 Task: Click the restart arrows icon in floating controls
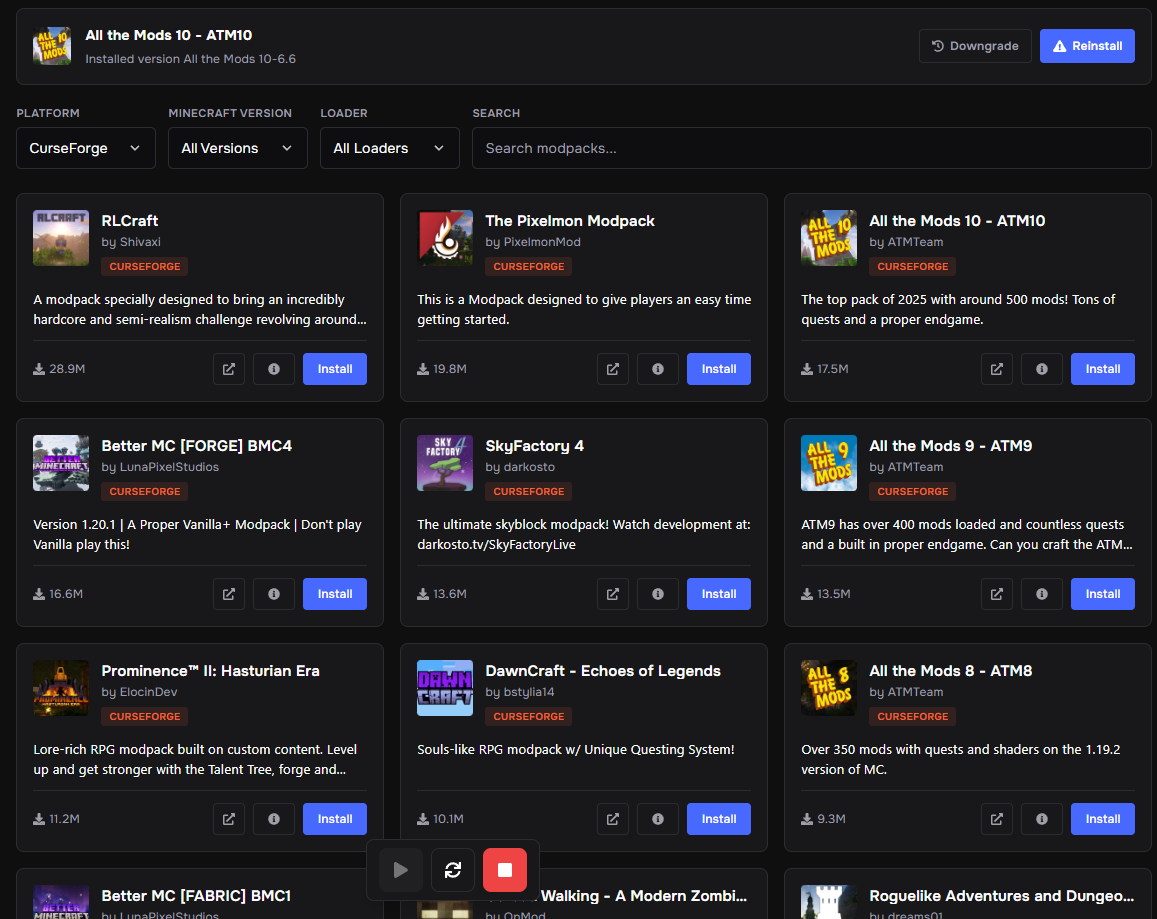coord(453,870)
